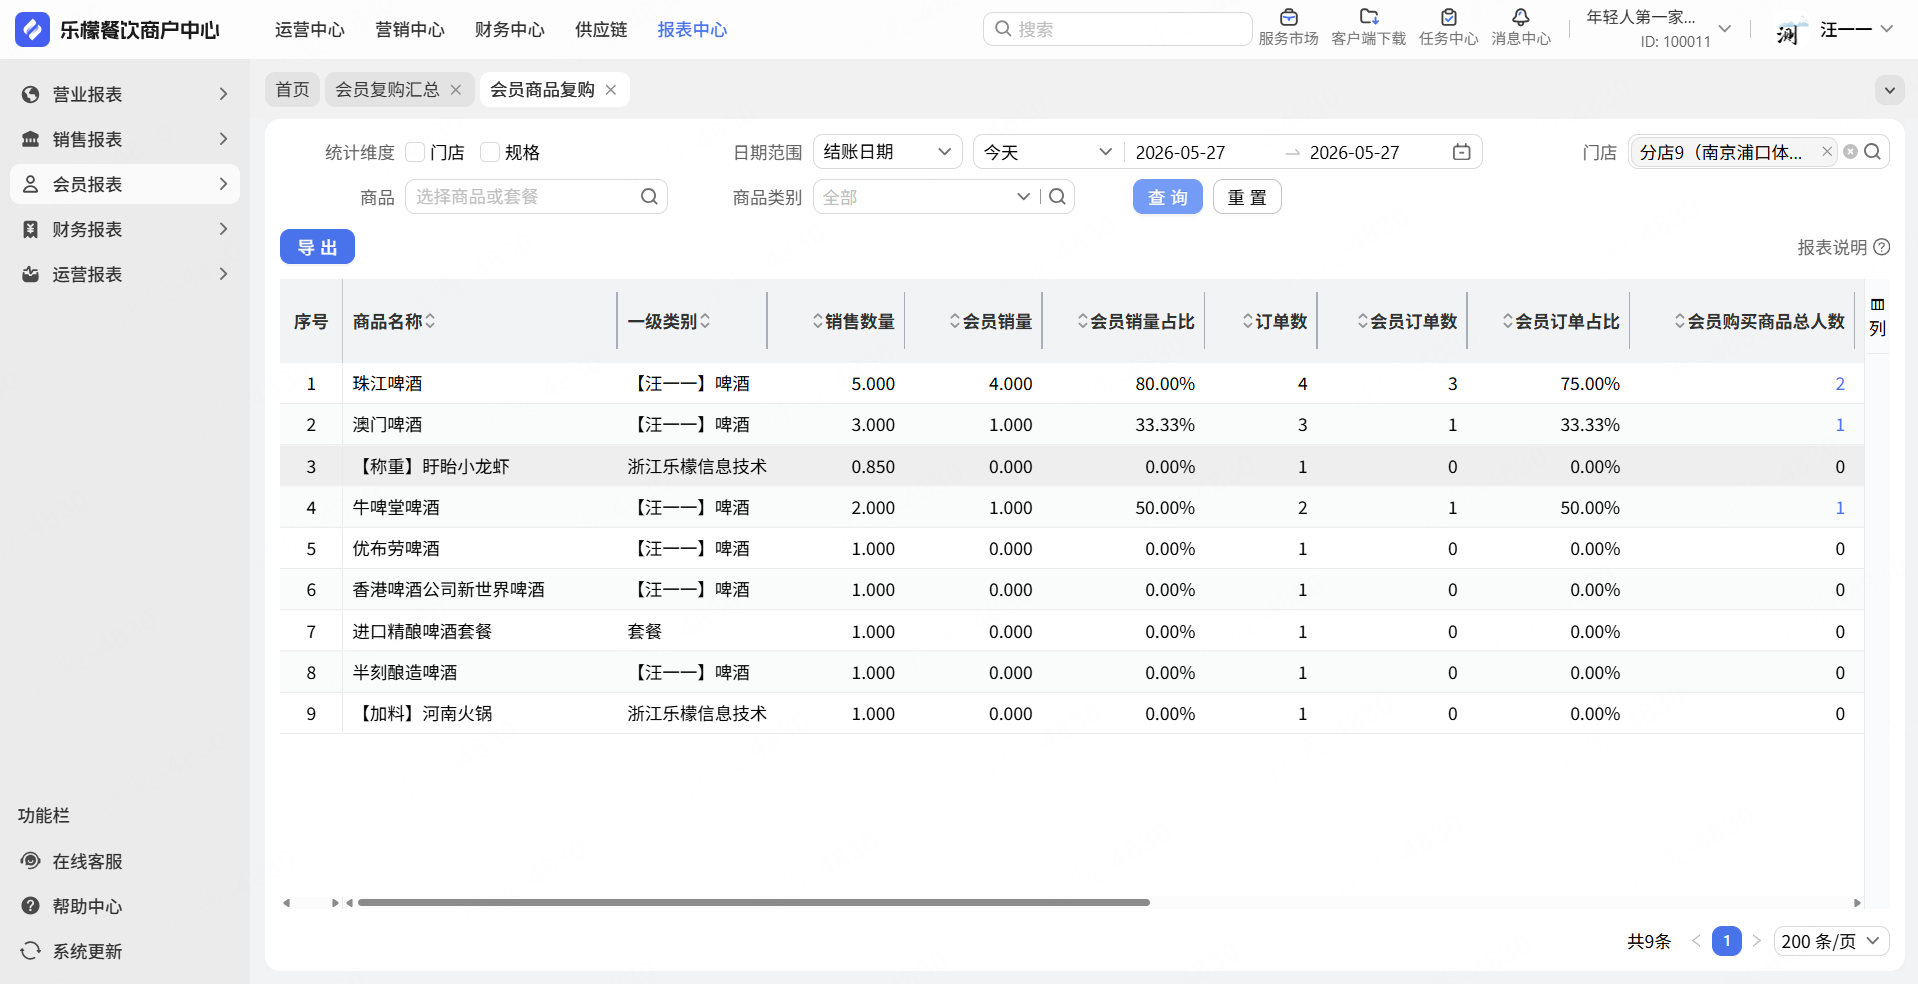This screenshot has width=1918, height=984.
Task: Click the 客户端下载 client download icon
Action: 1368,18
